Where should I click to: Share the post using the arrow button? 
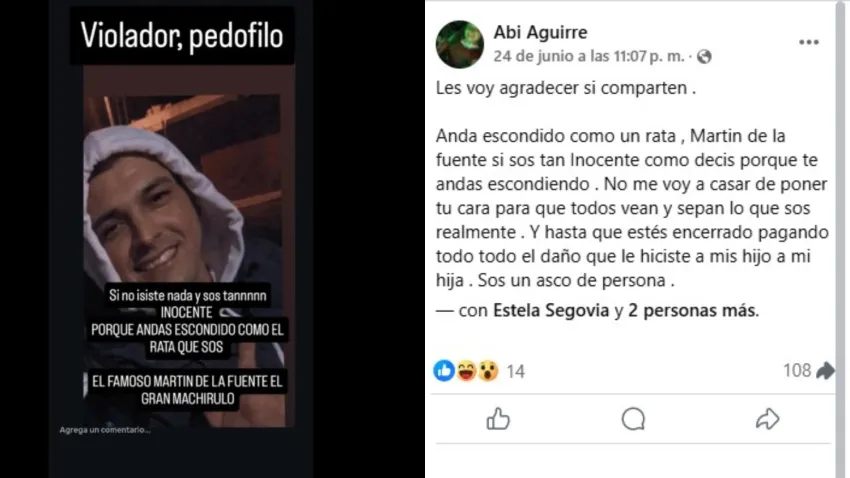[x=768, y=419]
